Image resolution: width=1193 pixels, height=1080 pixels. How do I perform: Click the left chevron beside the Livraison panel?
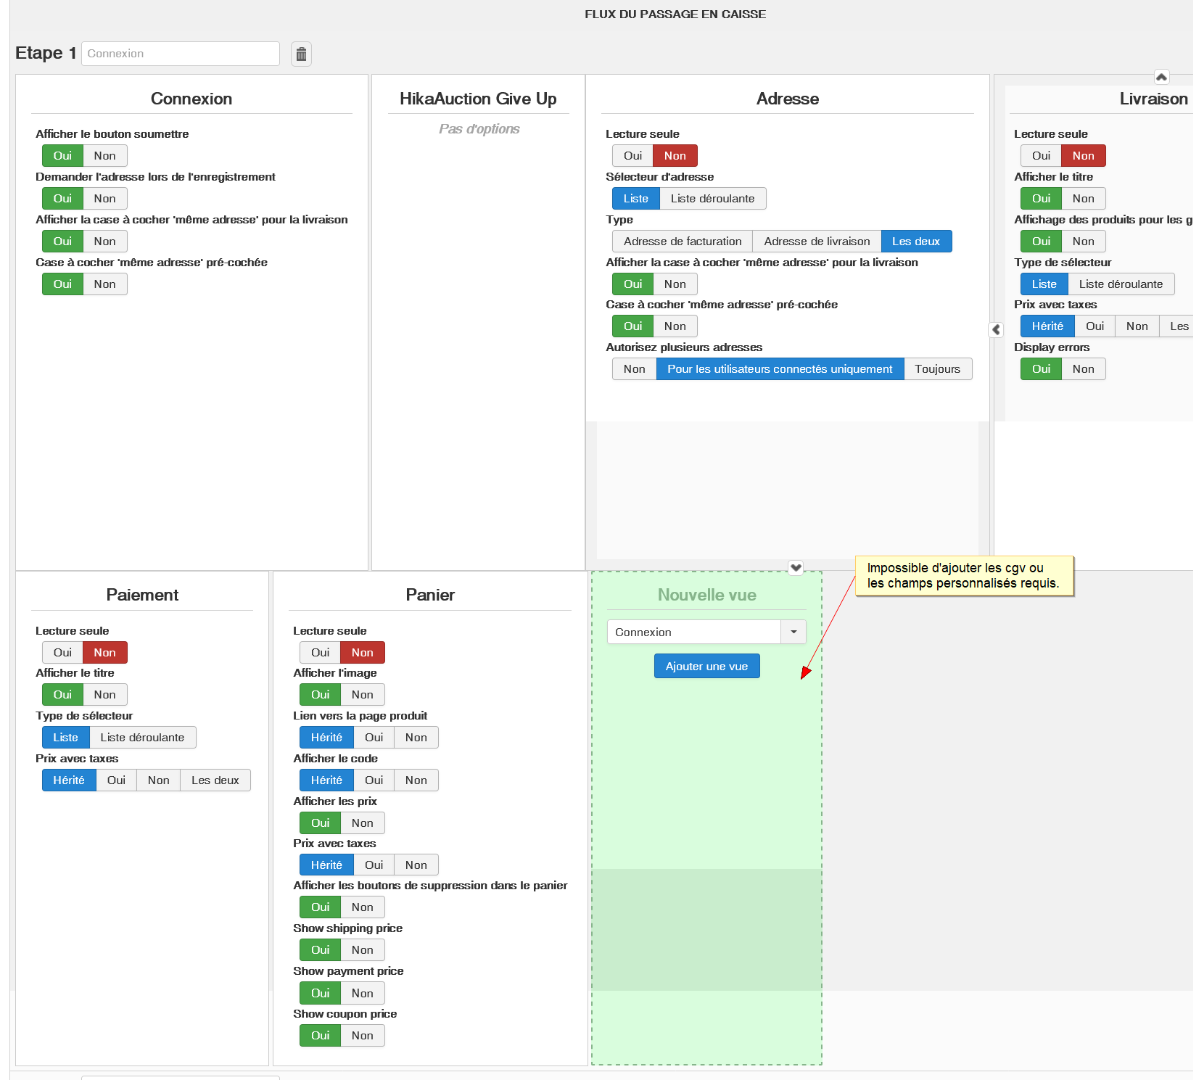(996, 329)
